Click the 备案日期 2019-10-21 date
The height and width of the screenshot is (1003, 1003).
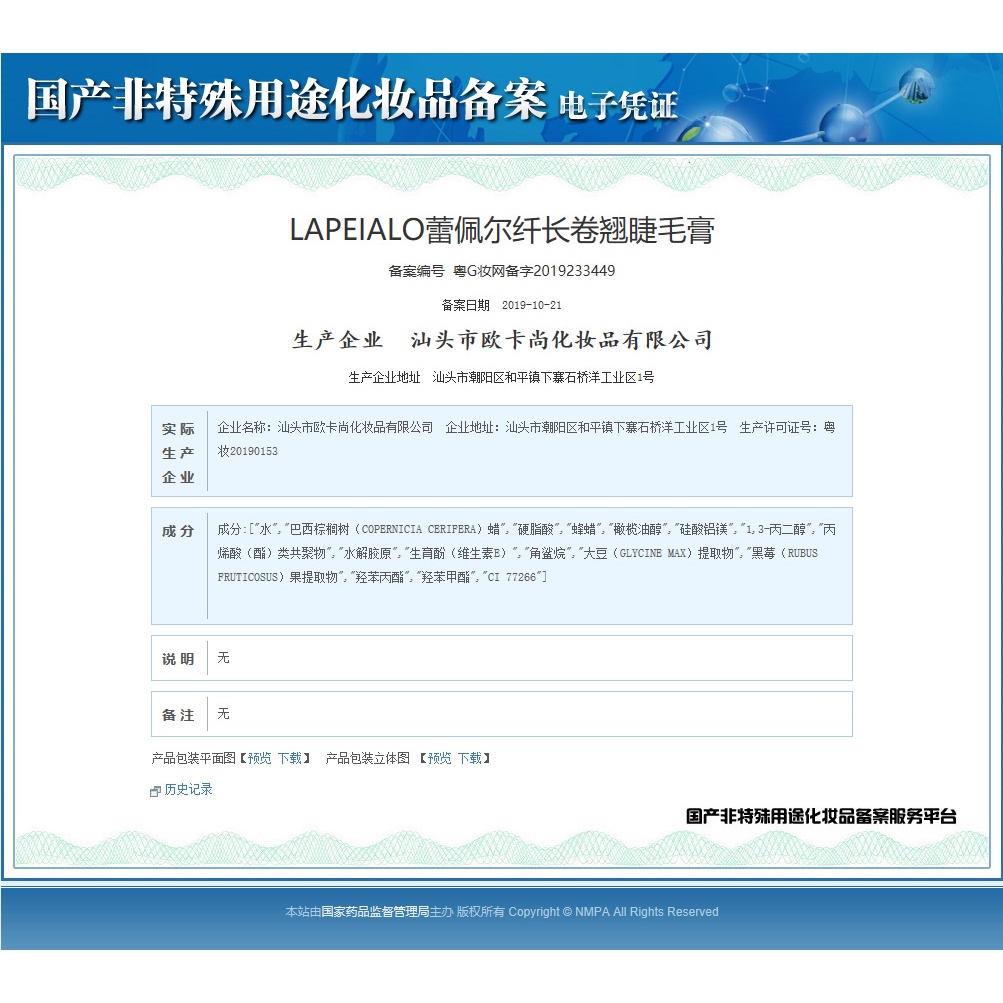(x=502, y=305)
